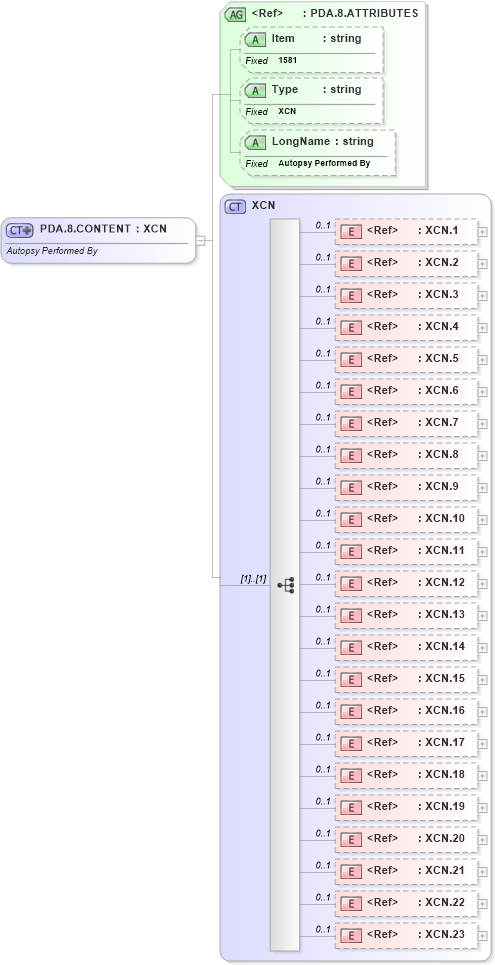Expand the XCN.2 element plus box

[x=483, y=264]
